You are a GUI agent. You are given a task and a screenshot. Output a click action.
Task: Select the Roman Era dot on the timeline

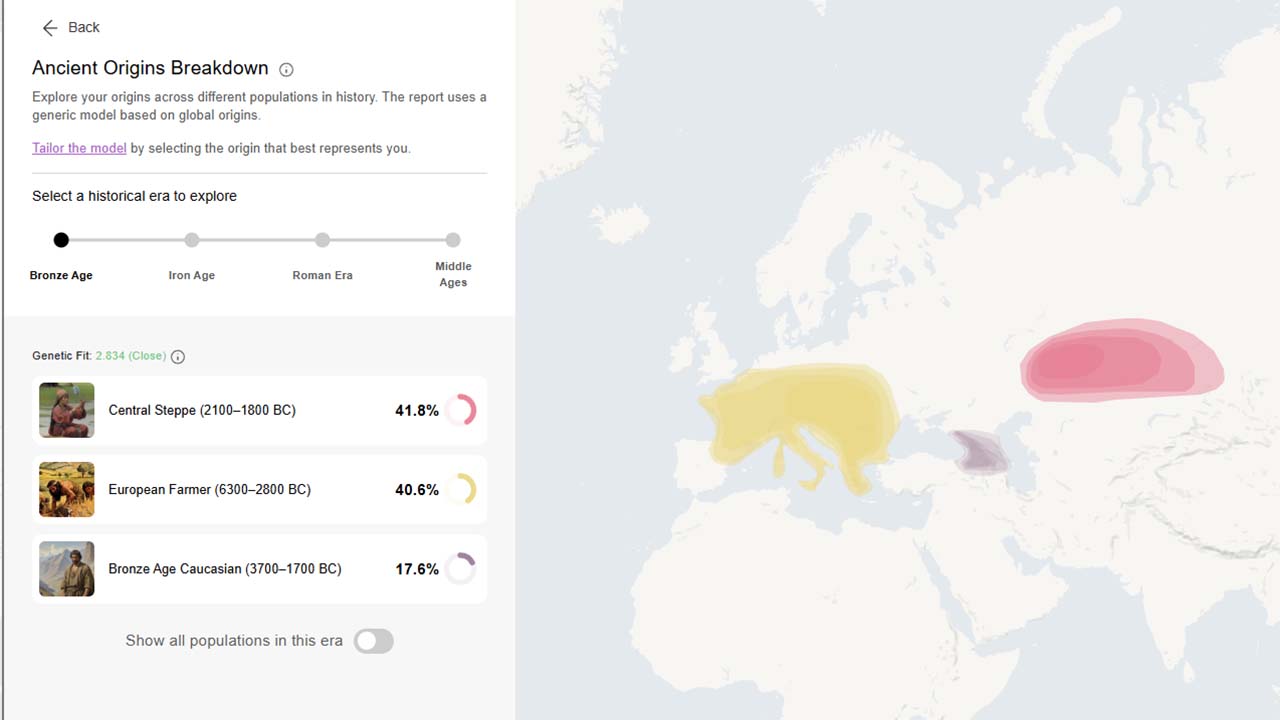(x=322, y=240)
